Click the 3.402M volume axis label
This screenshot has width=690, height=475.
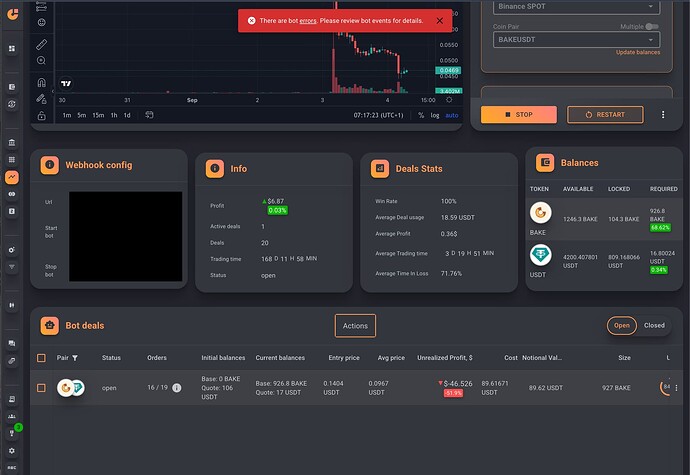tap(448, 91)
